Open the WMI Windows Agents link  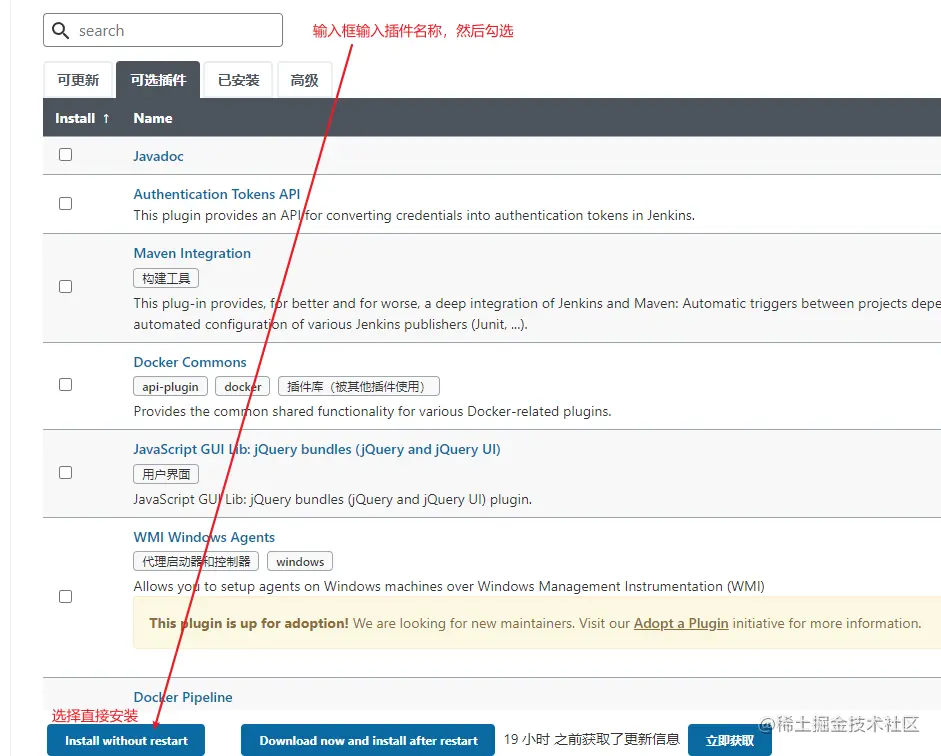(204, 537)
